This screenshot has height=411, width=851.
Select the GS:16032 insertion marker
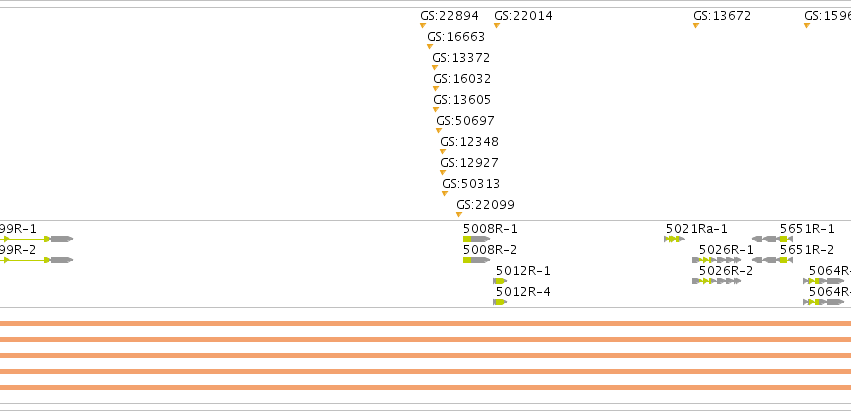(x=436, y=88)
